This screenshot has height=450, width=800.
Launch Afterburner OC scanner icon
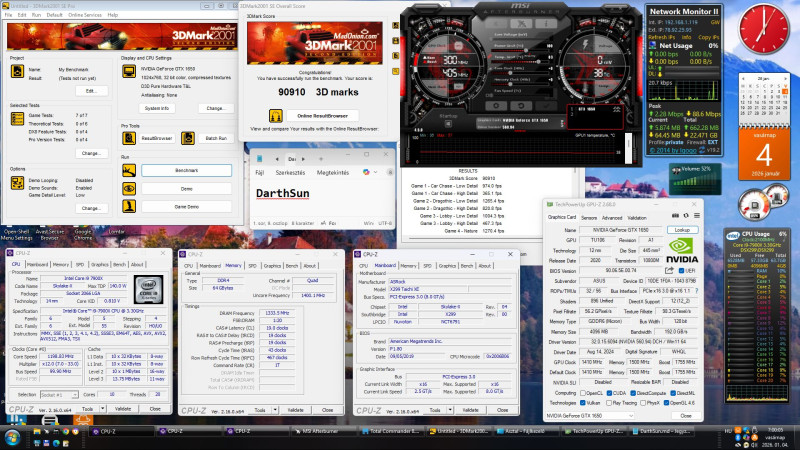click(521, 23)
